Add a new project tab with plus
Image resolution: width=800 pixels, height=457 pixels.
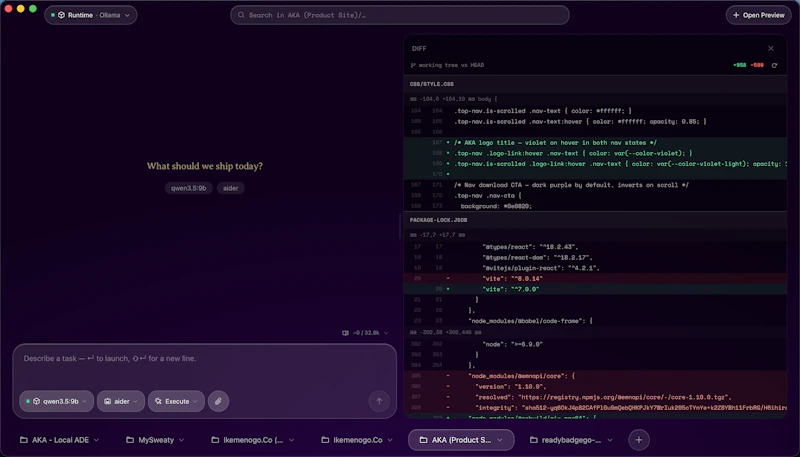click(x=639, y=440)
